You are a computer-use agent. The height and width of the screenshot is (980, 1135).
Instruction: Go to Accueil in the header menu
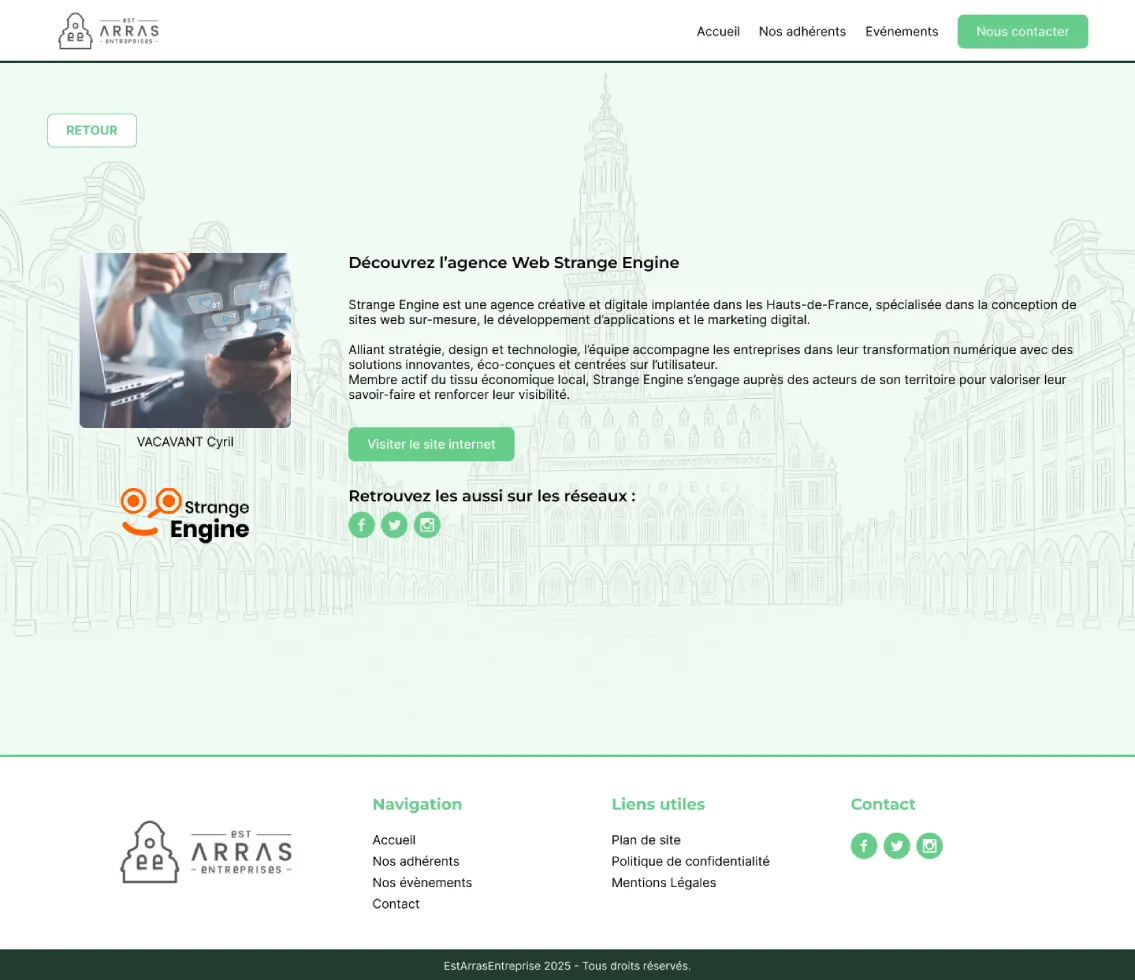coord(718,31)
